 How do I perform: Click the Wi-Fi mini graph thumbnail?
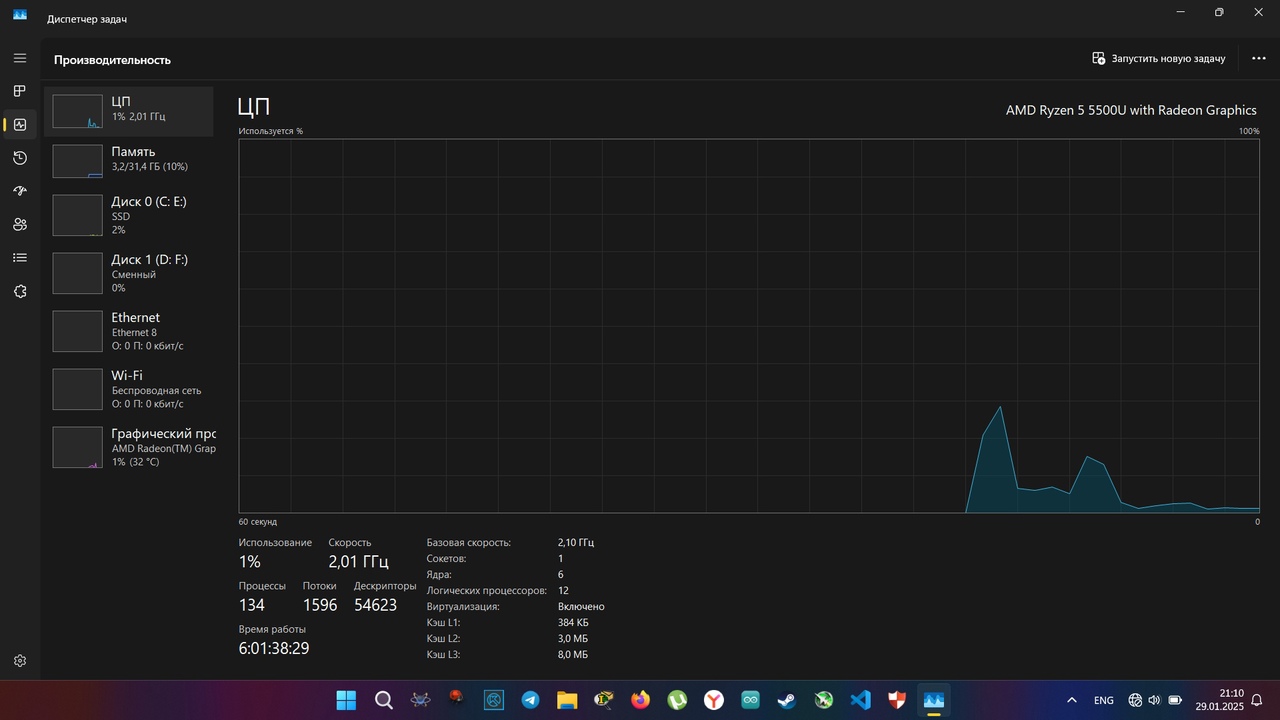coord(77,389)
